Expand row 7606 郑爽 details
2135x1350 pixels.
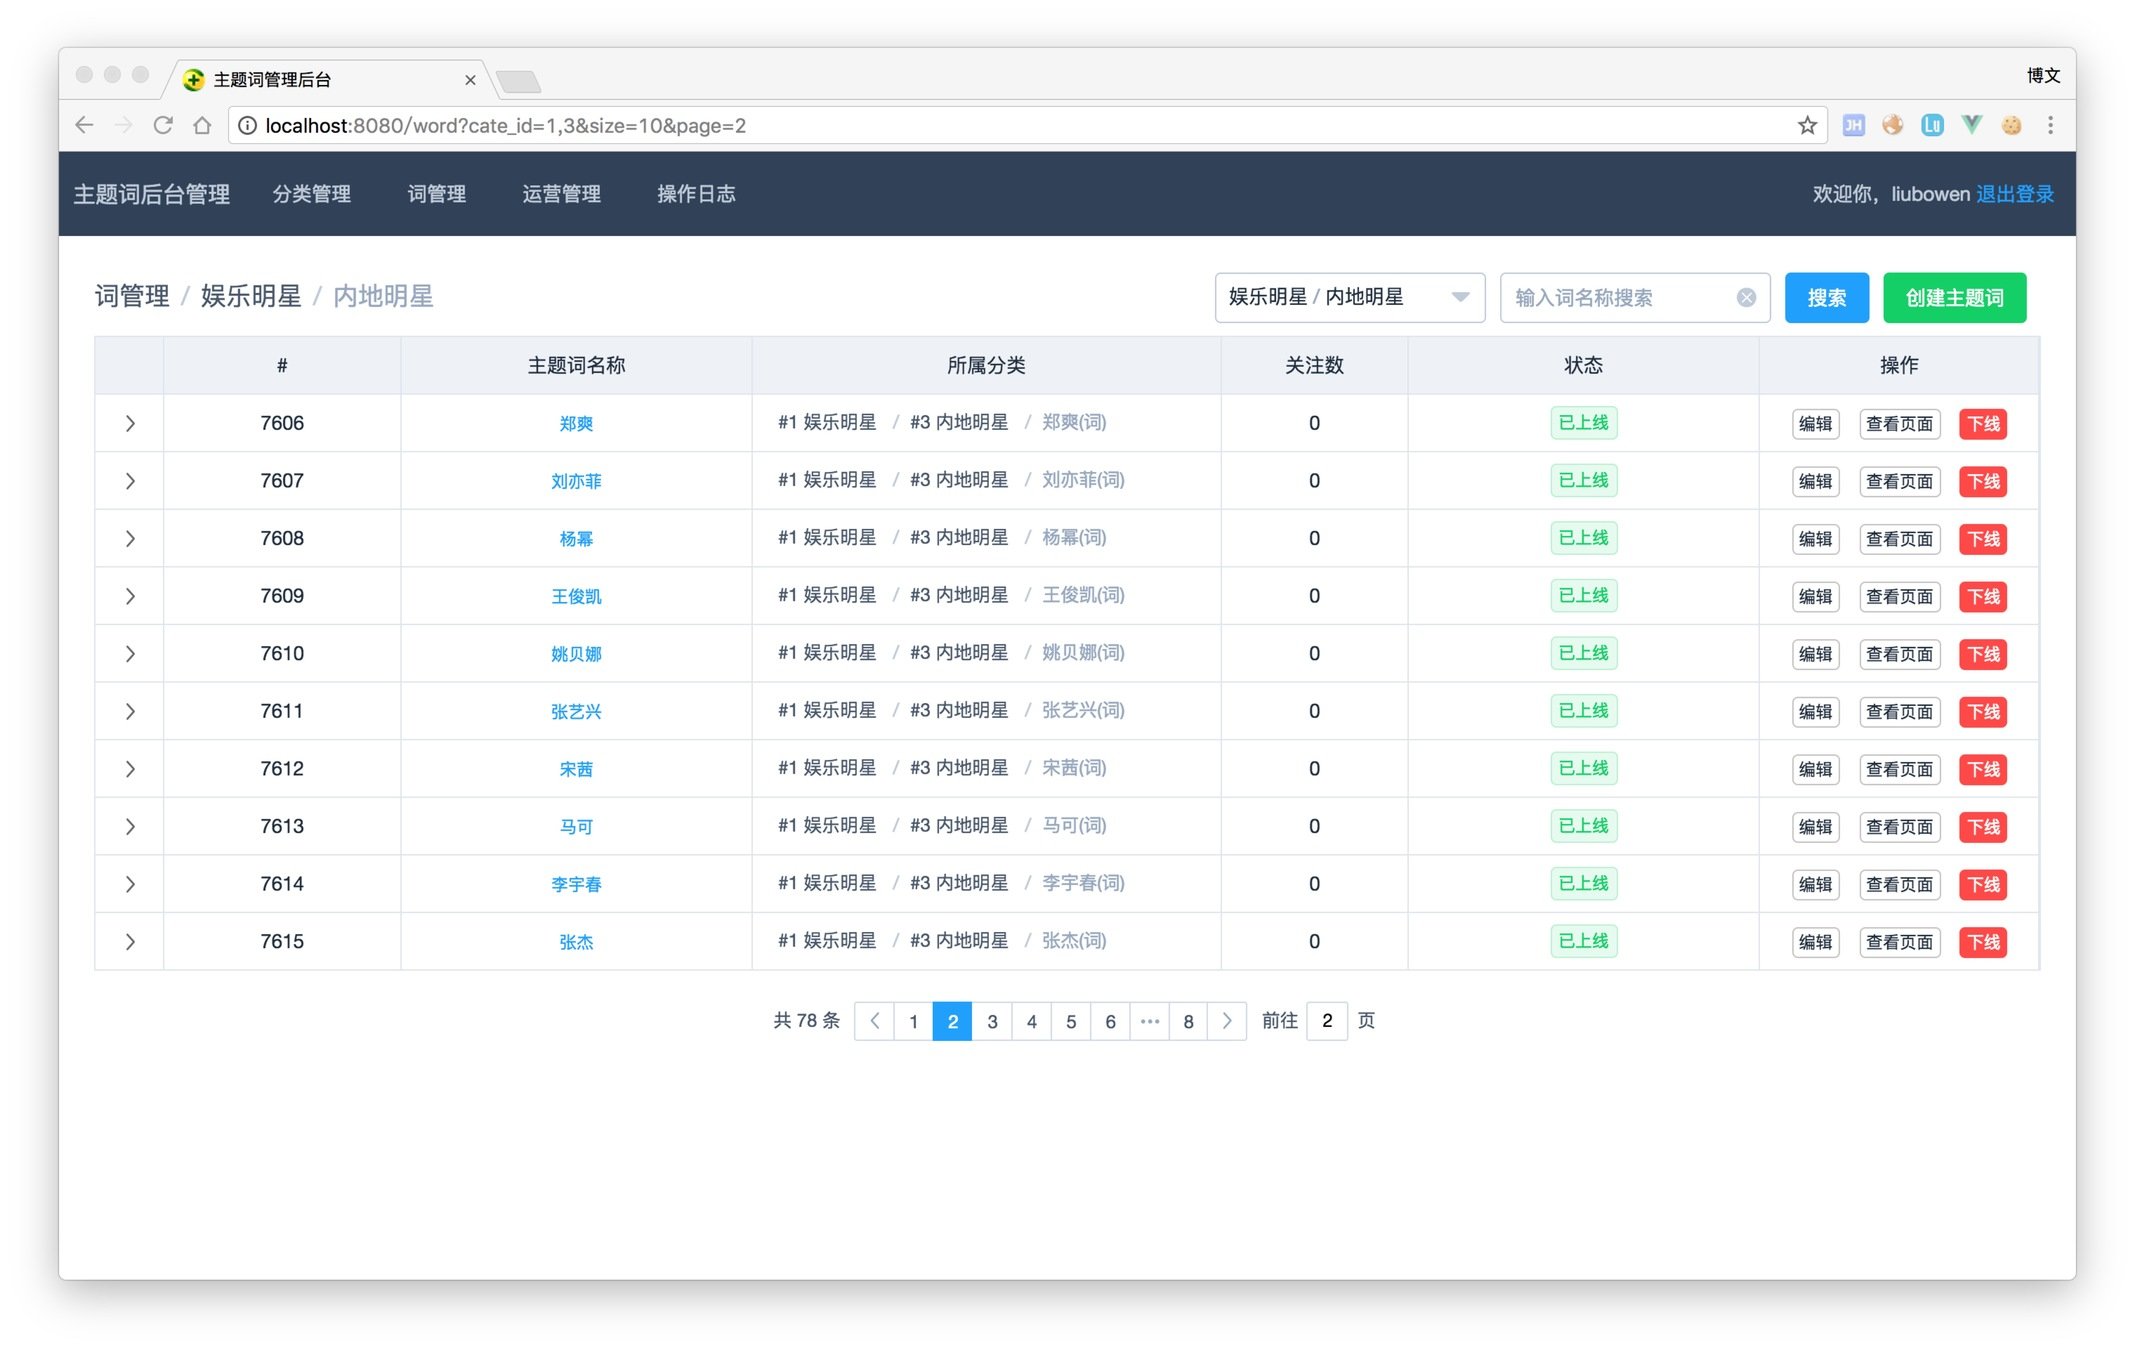(130, 424)
